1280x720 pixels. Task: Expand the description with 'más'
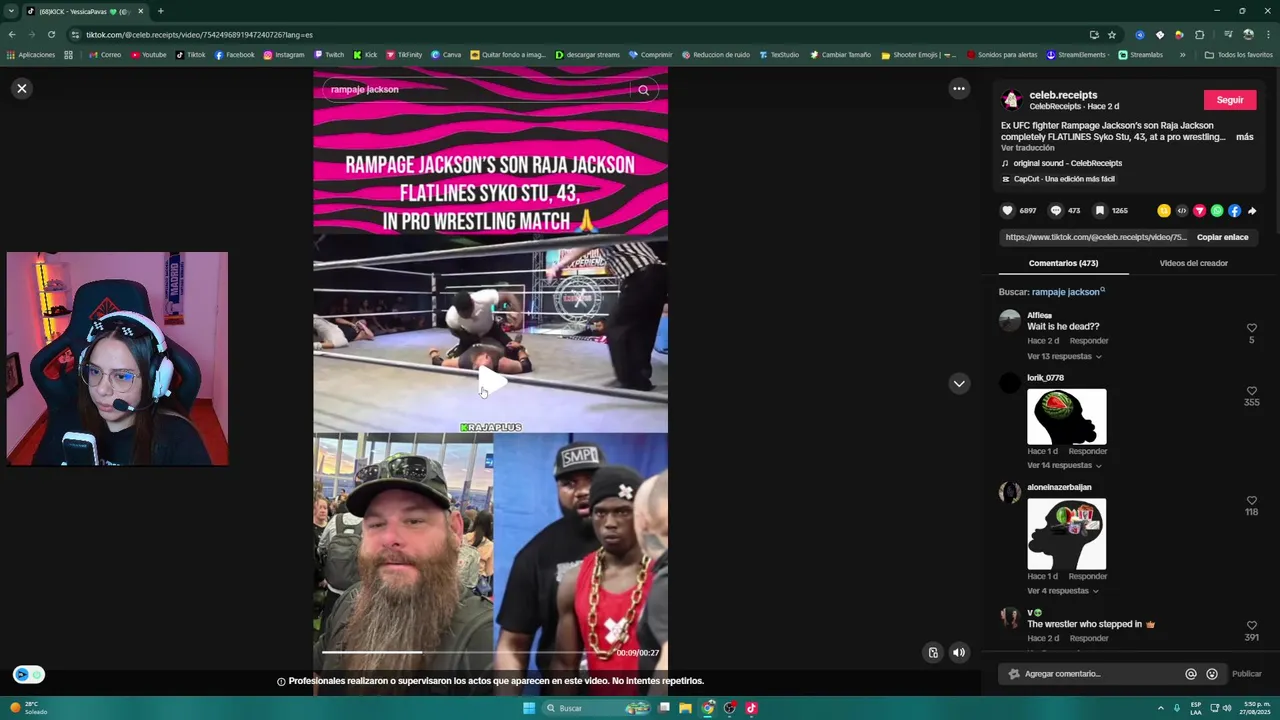[x=1244, y=137]
